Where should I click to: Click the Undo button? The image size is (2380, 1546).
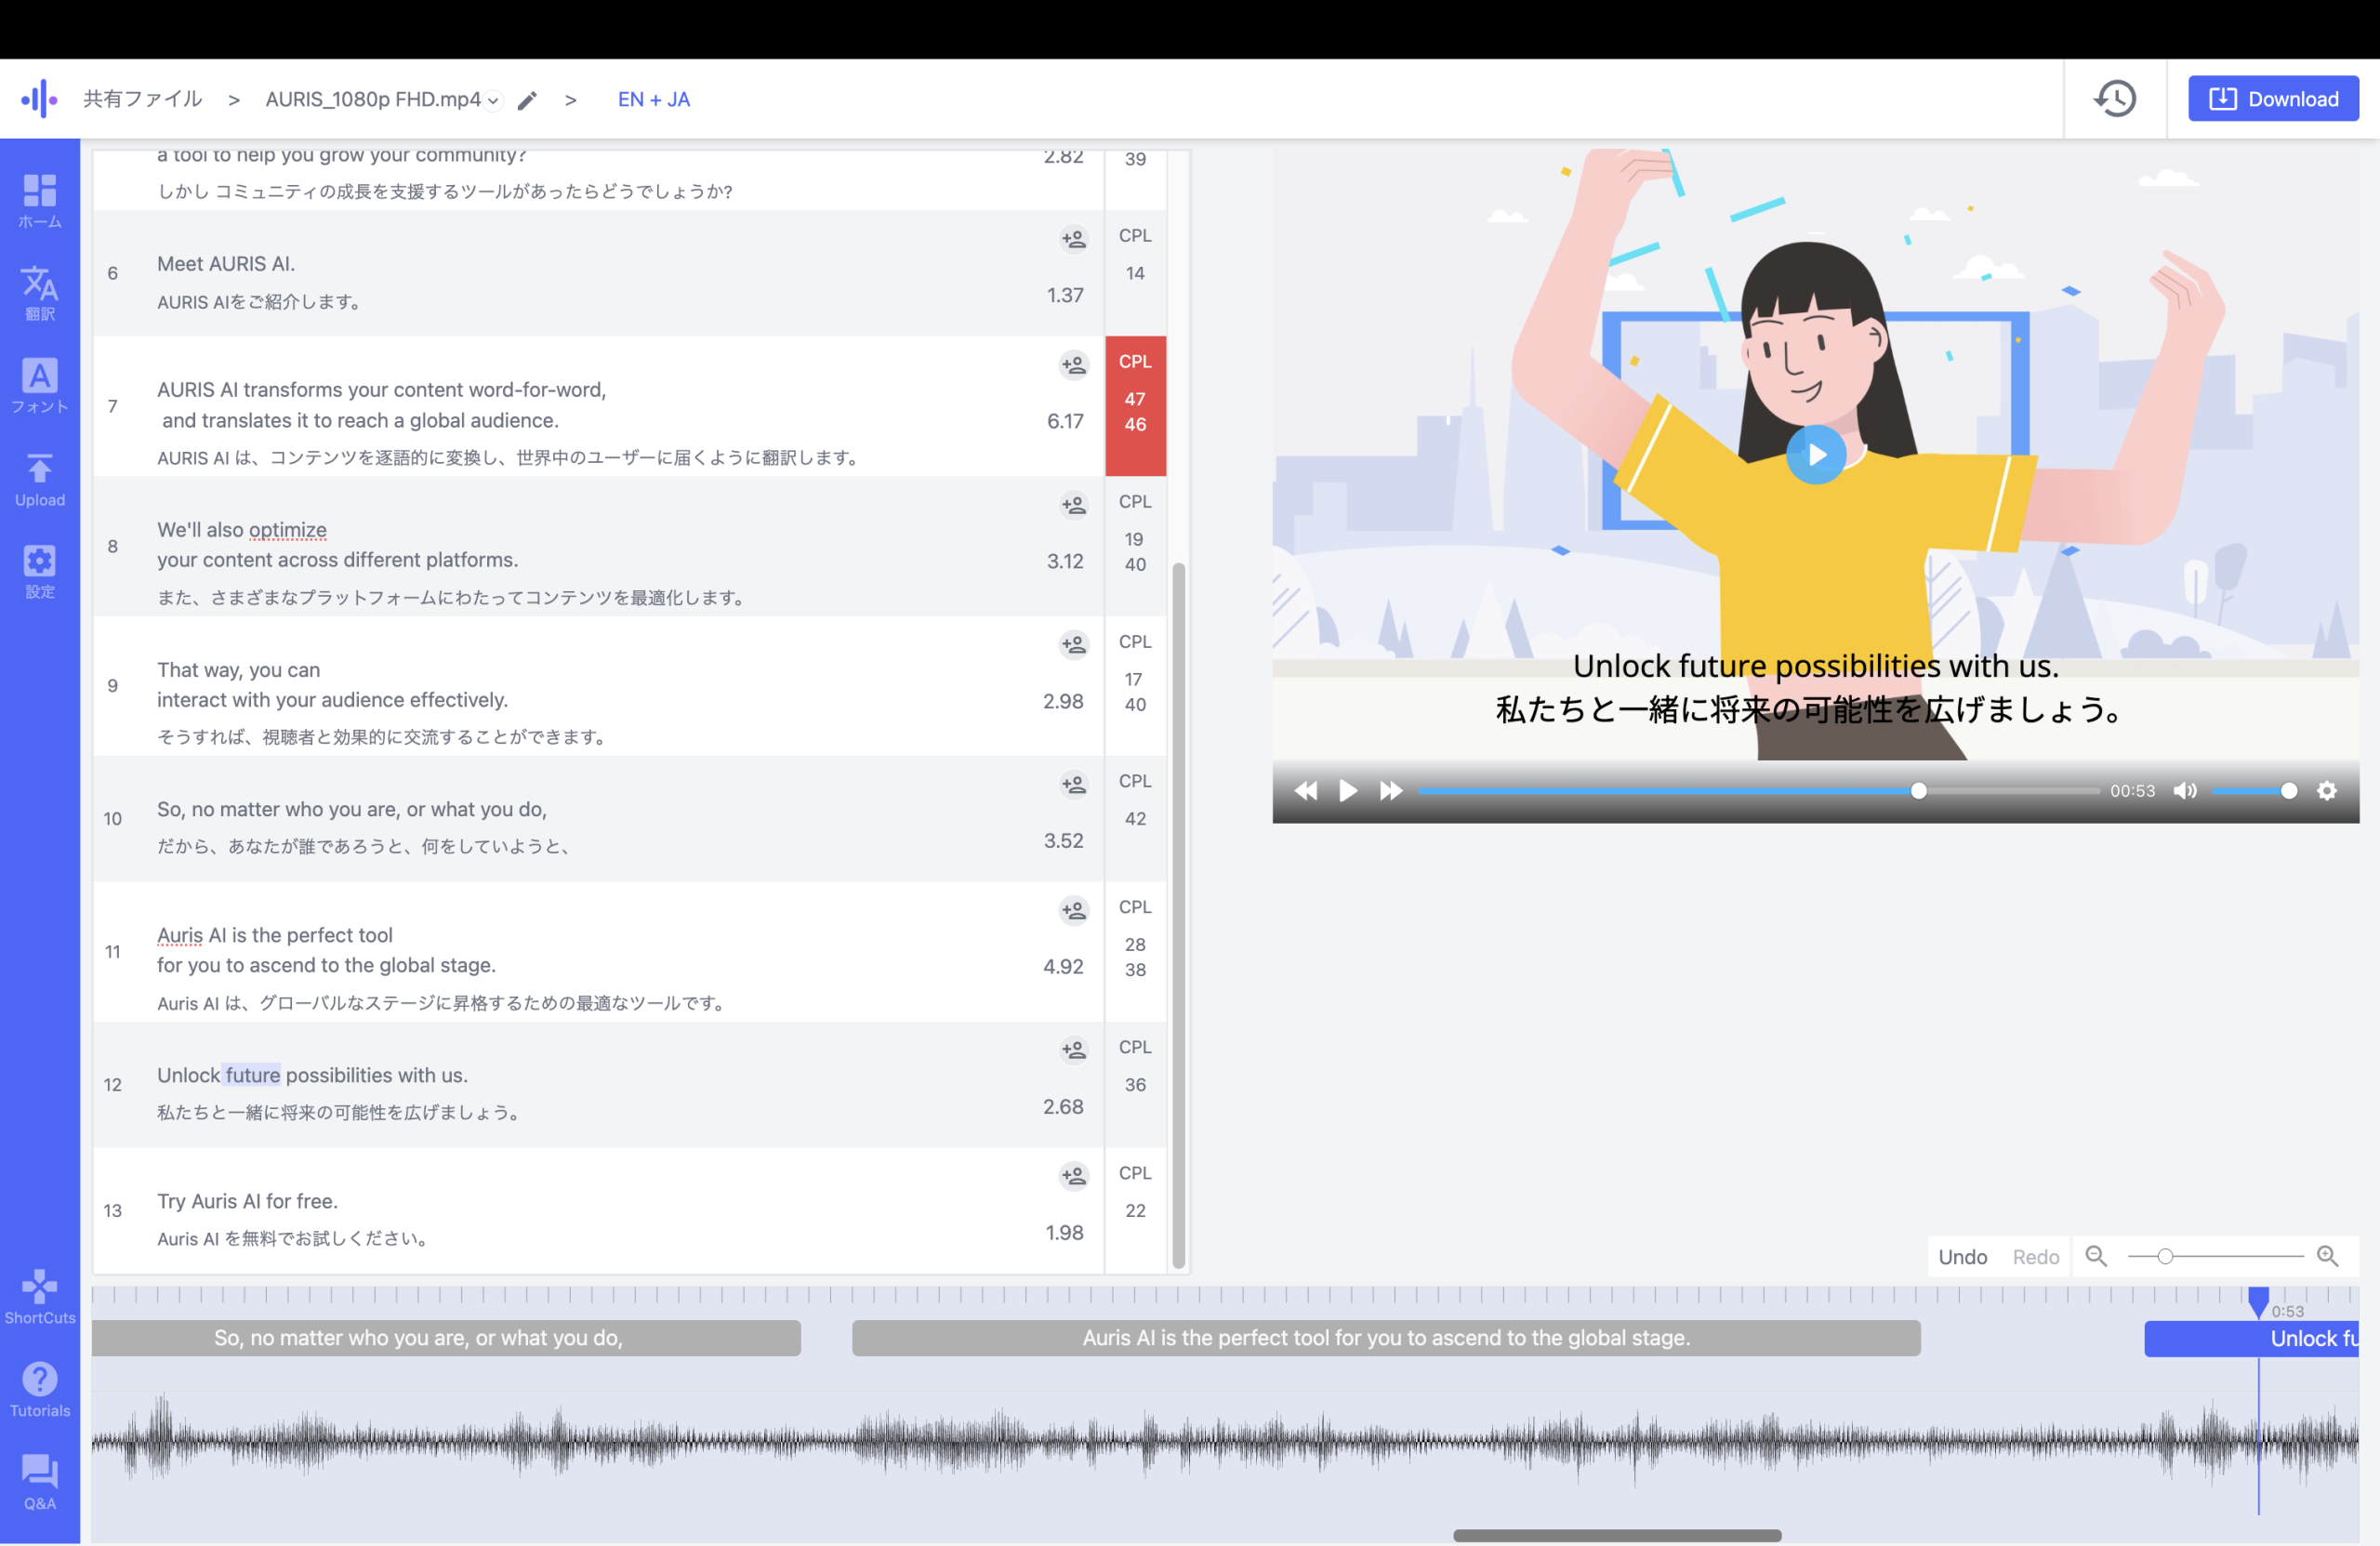tap(1962, 1257)
